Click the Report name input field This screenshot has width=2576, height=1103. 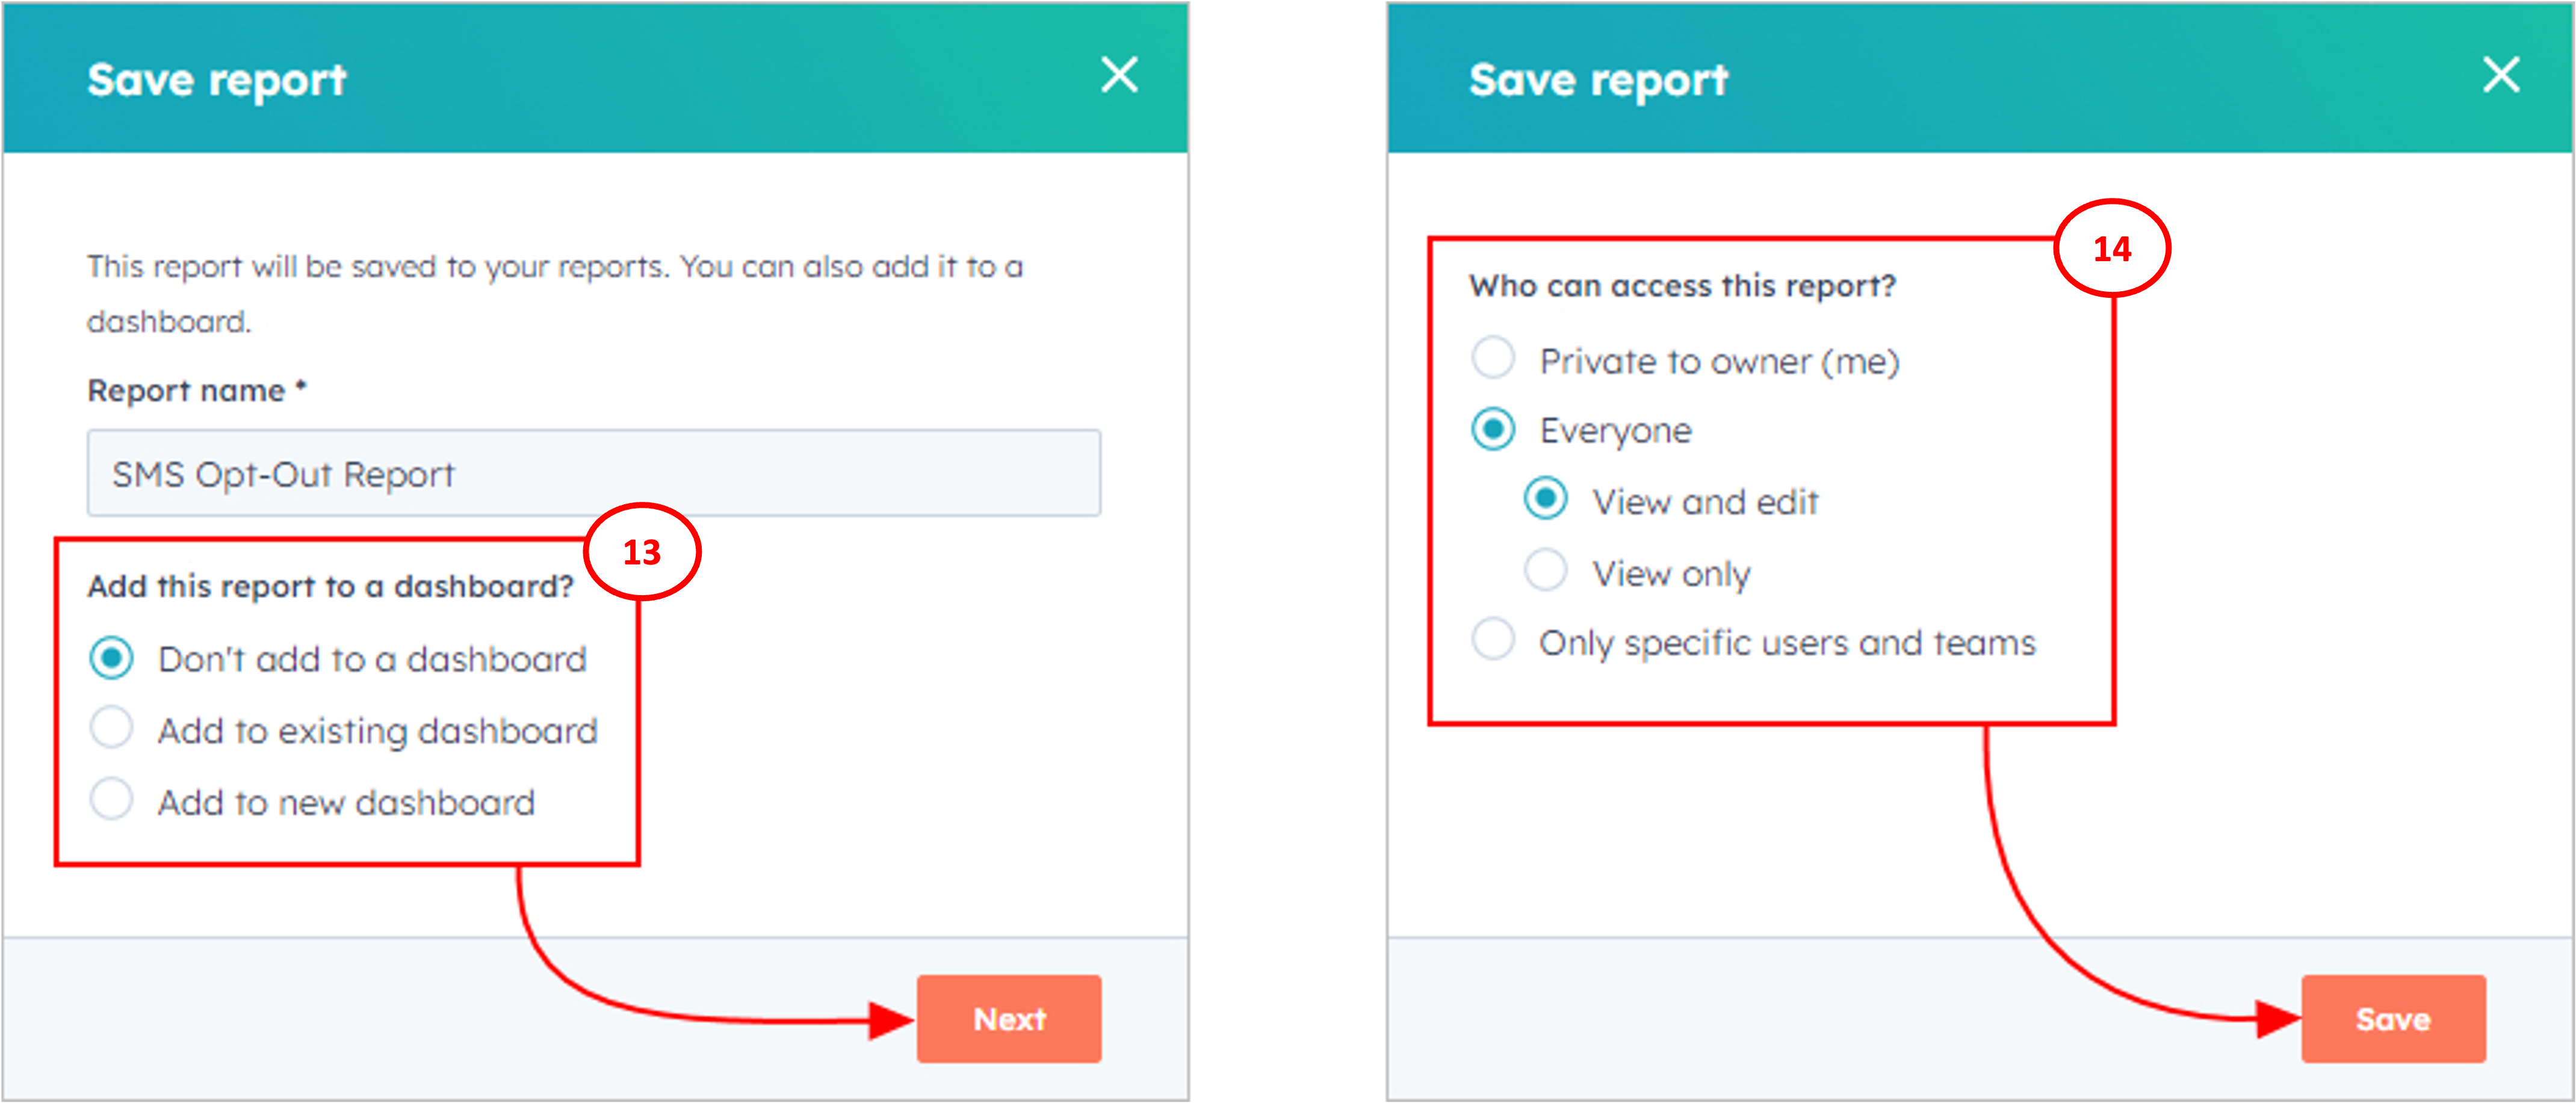coord(594,473)
